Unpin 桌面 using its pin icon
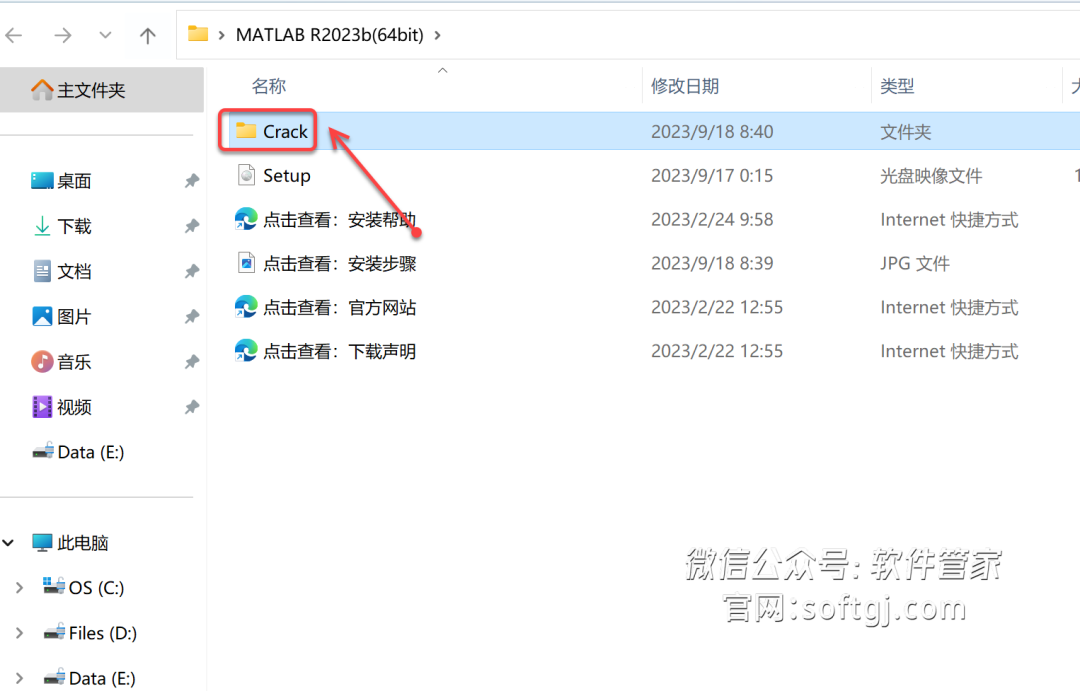The image size is (1080, 691). (x=191, y=181)
